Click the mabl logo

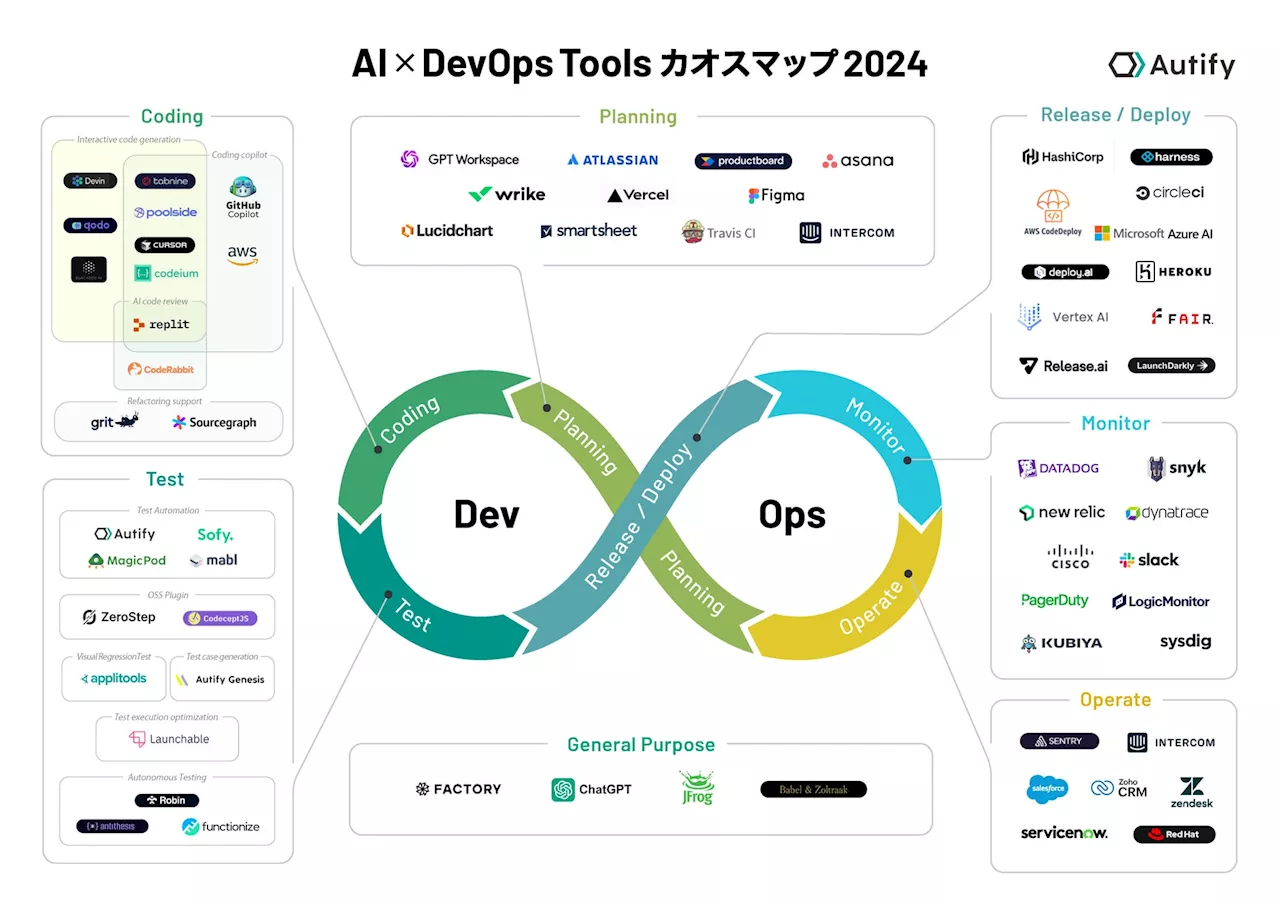(214, 560)
